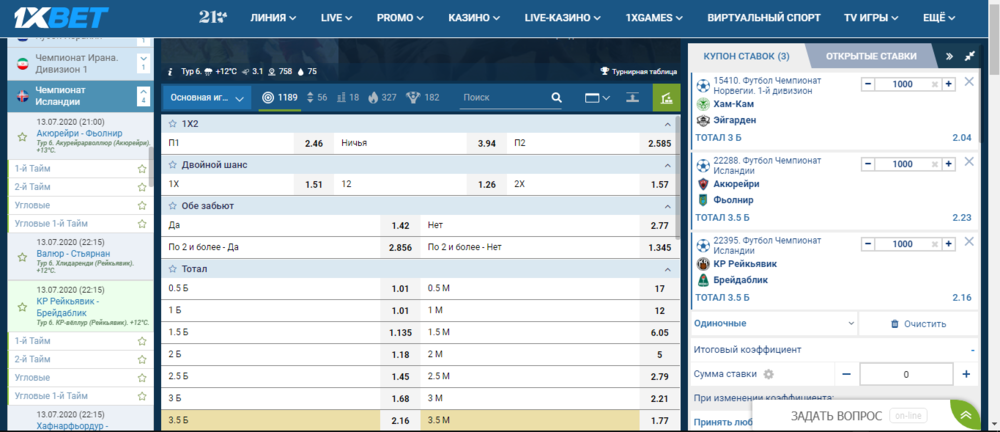Decrease Сумма ставки with minus
Image resolution: width=1000 pixels, height=432 pixels.
(x=846, y=375)
